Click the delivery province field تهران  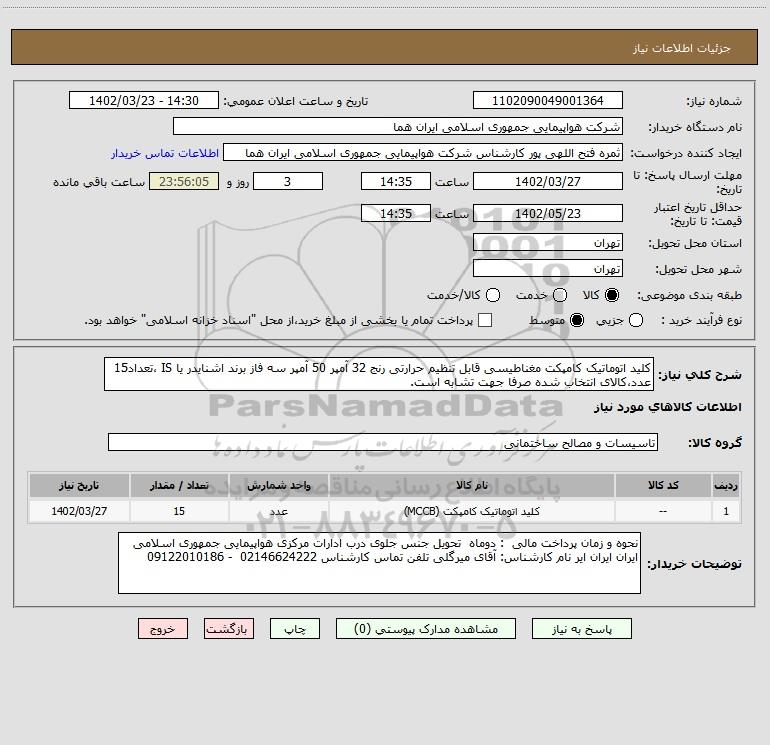(x=548, y=243)
